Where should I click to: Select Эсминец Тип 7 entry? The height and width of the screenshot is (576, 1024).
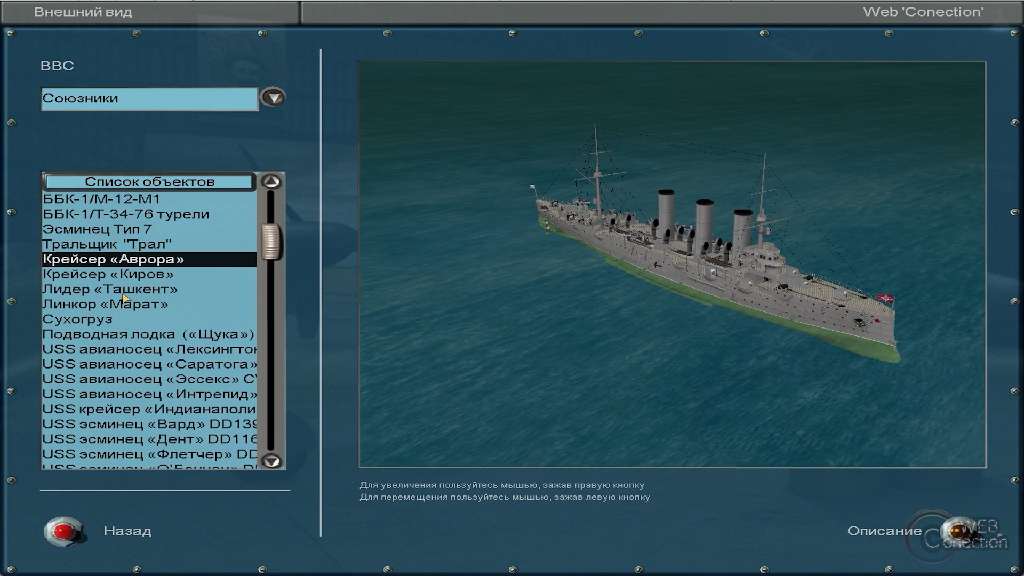97,229
